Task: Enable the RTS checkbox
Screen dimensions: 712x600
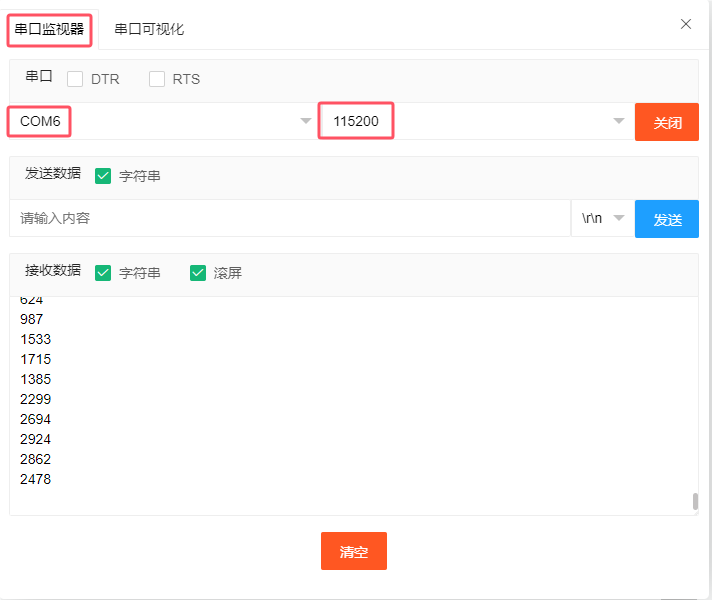Action: pos(157,79)
